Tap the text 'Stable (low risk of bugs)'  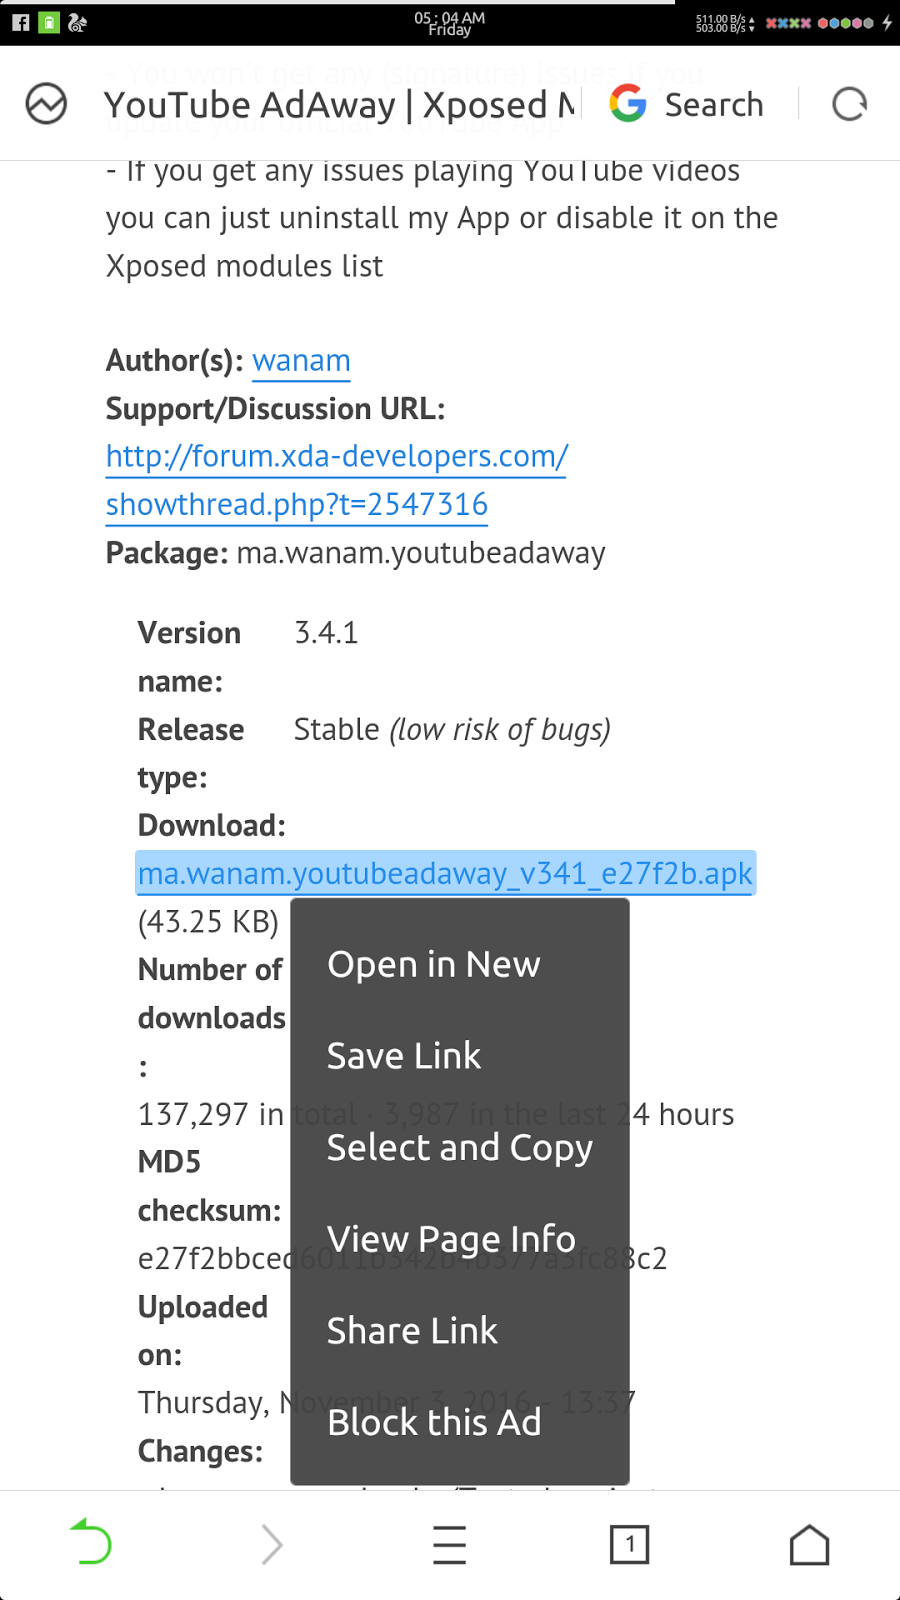[452, 730]
